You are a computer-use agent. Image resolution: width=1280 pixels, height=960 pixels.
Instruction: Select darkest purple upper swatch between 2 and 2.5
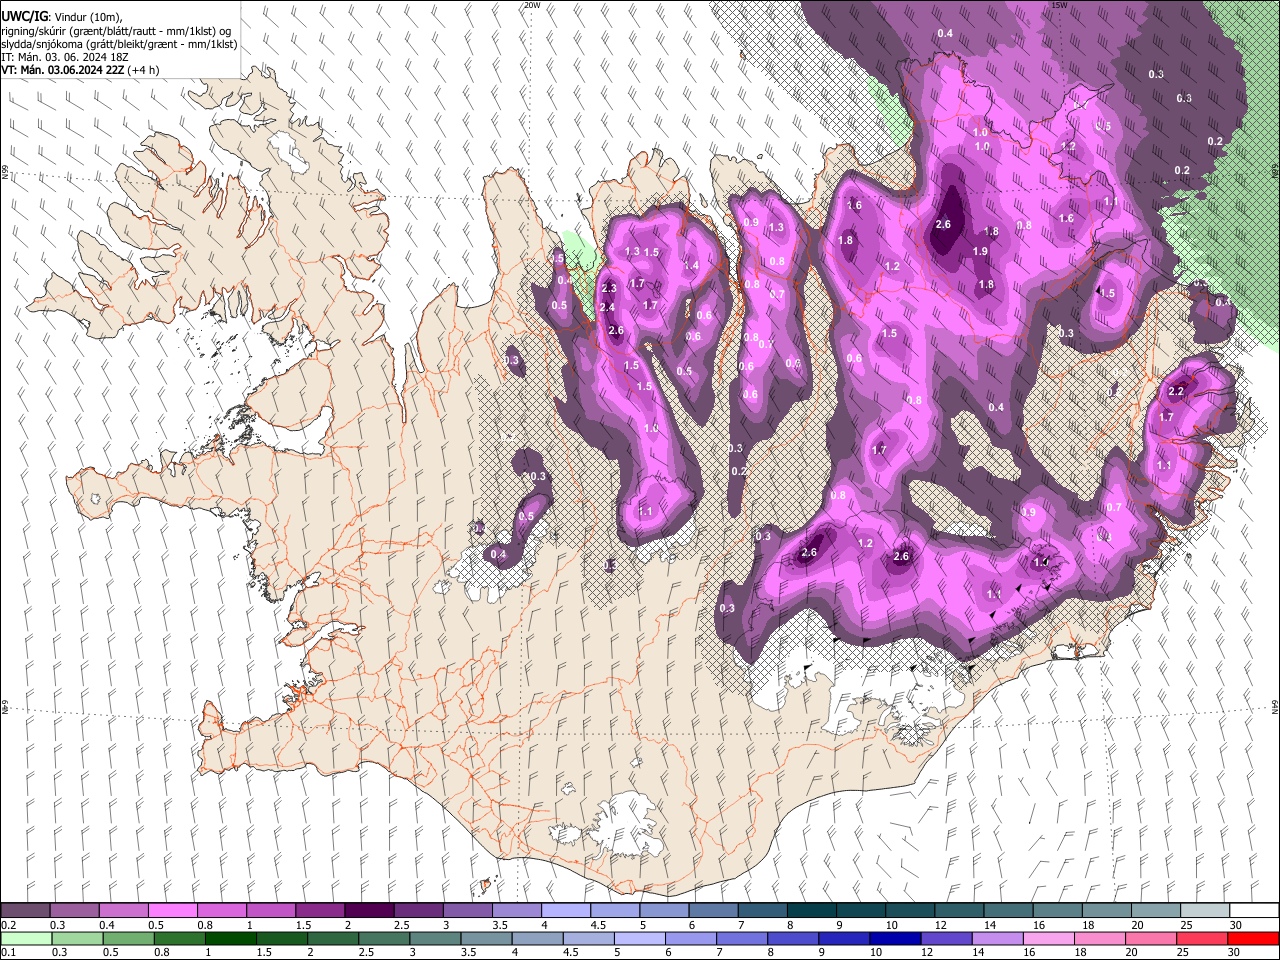click(369, 911)
